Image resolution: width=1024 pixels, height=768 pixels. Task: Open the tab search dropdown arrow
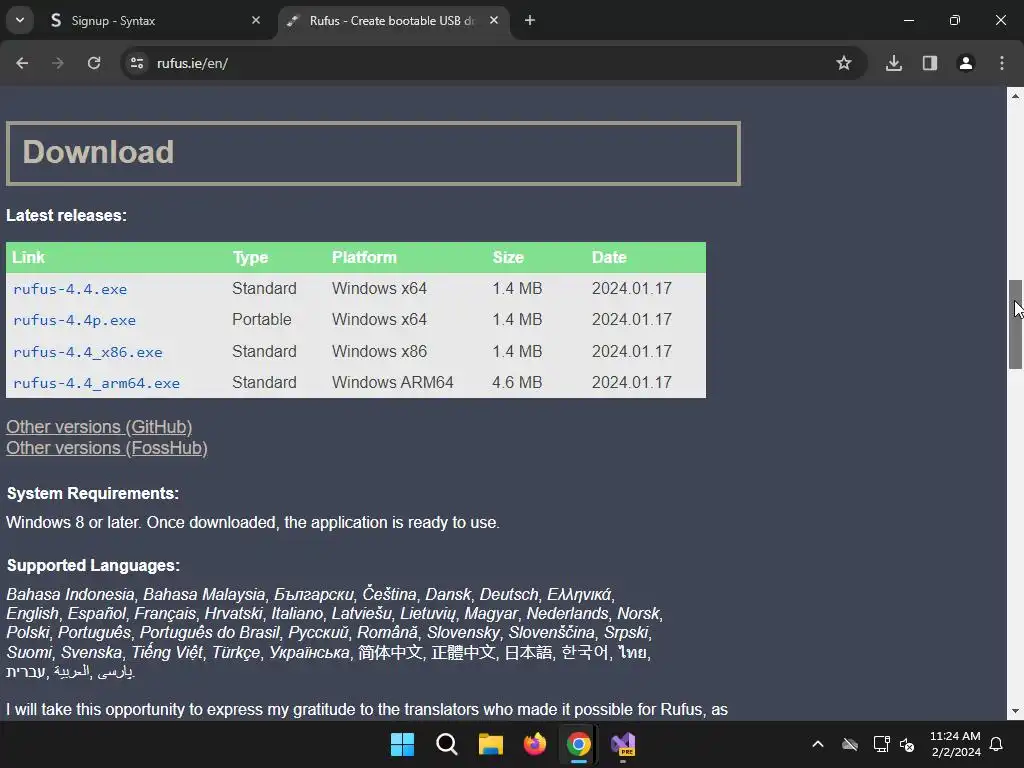point(20,20)
